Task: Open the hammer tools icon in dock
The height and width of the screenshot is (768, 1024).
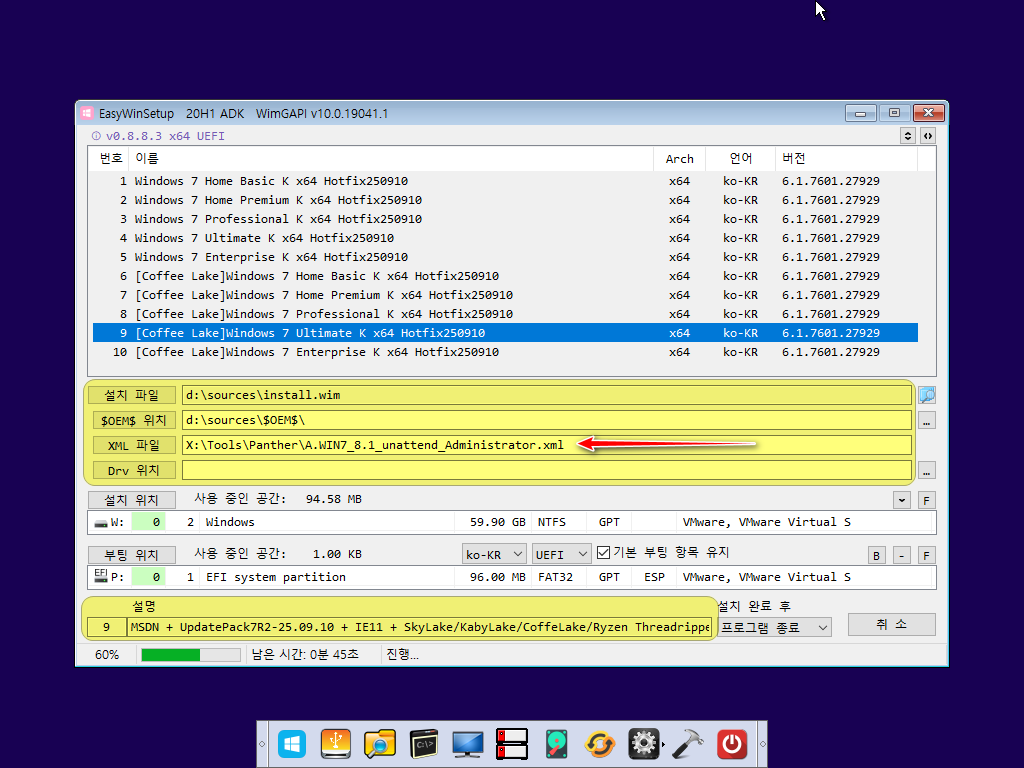Action: point(688,744)
